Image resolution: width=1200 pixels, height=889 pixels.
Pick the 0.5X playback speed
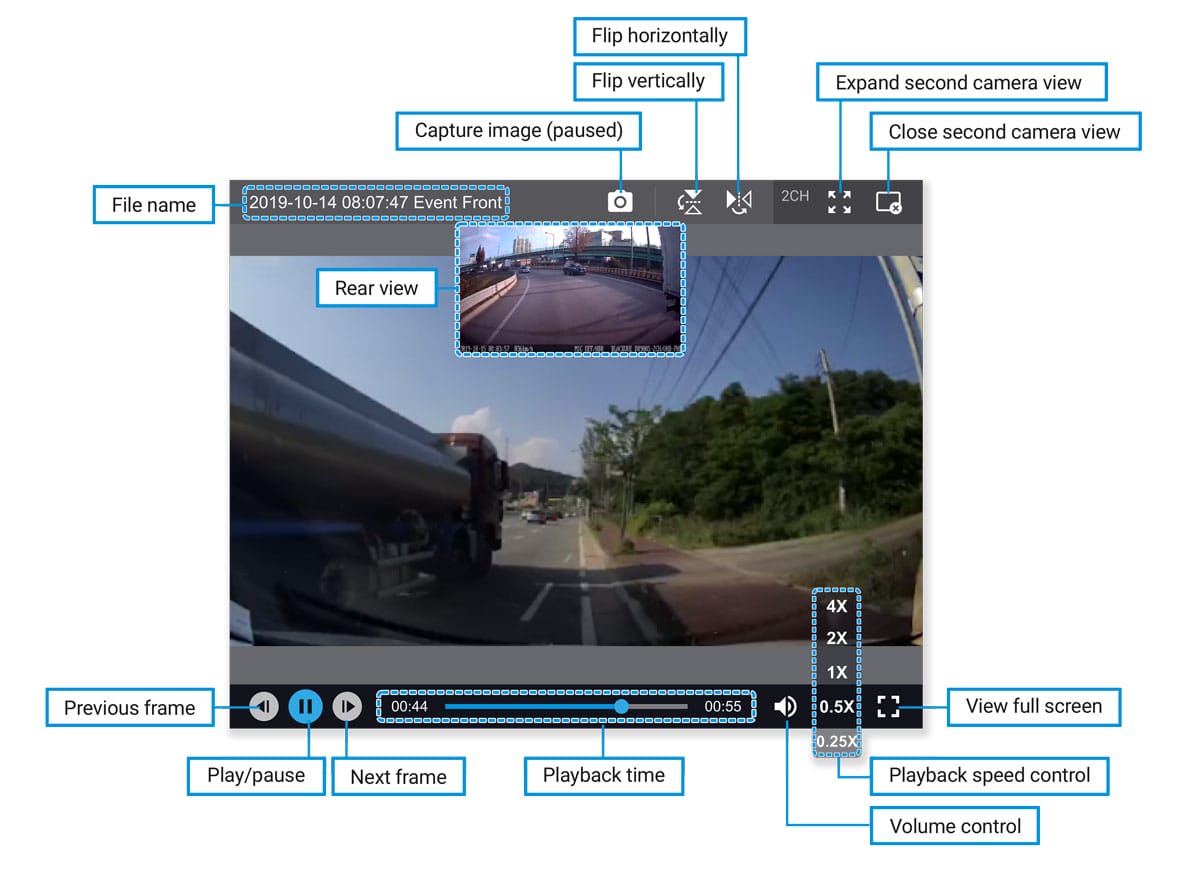click(x=837, y=707)
